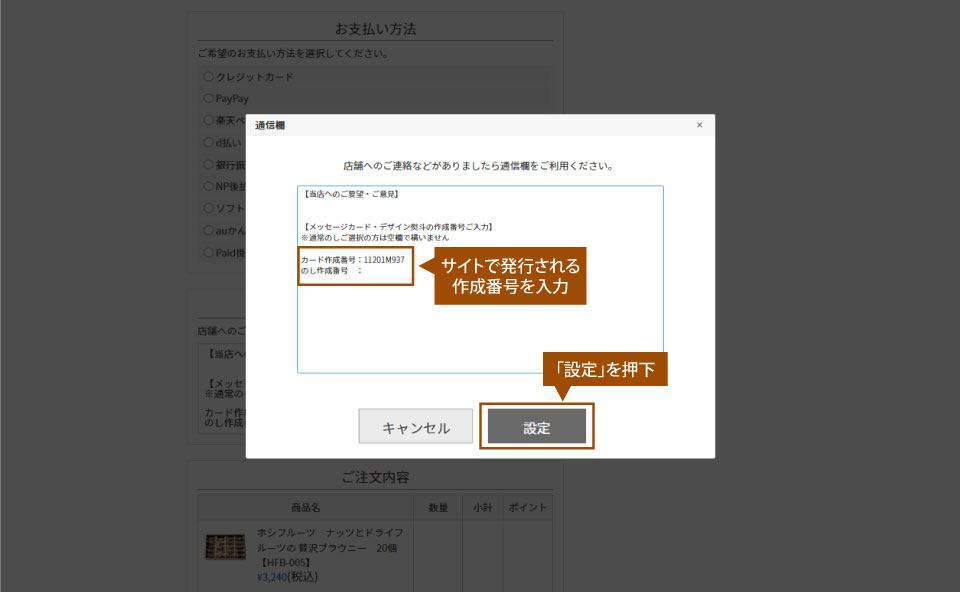This screenshot has height=592, width=960.
Task: Click the ホシフルーツ brownie product thumbnail
Action: 228,546
